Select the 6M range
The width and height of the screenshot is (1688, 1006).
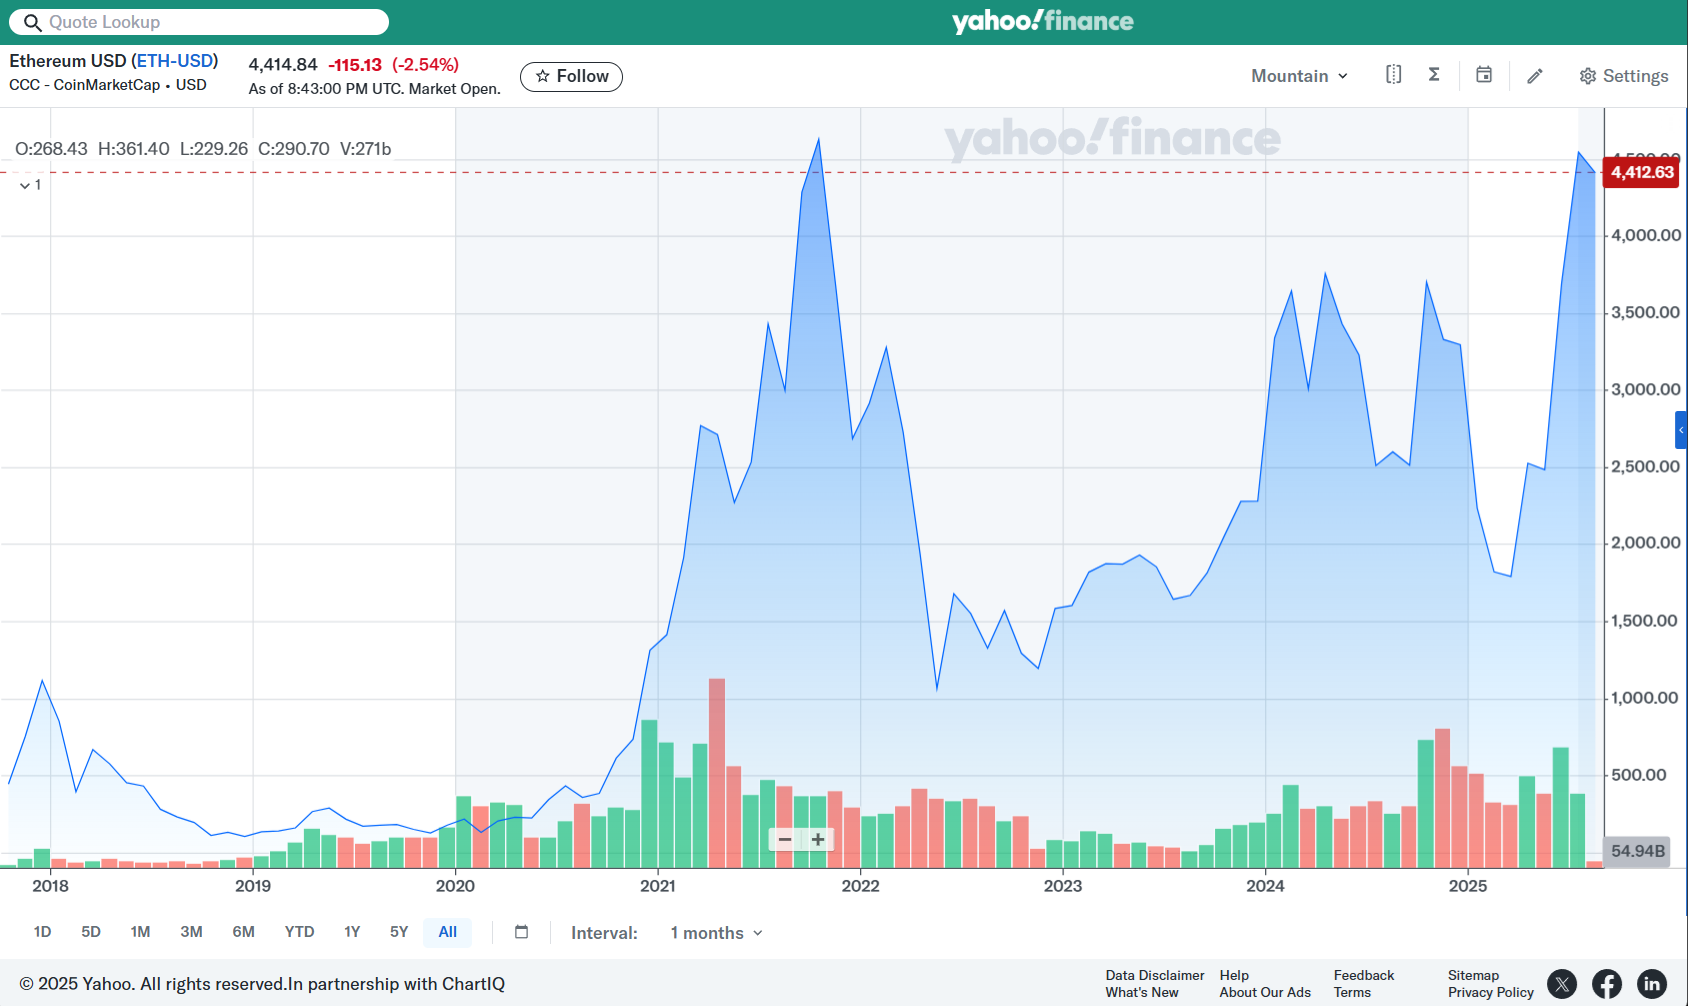(243, 932)
